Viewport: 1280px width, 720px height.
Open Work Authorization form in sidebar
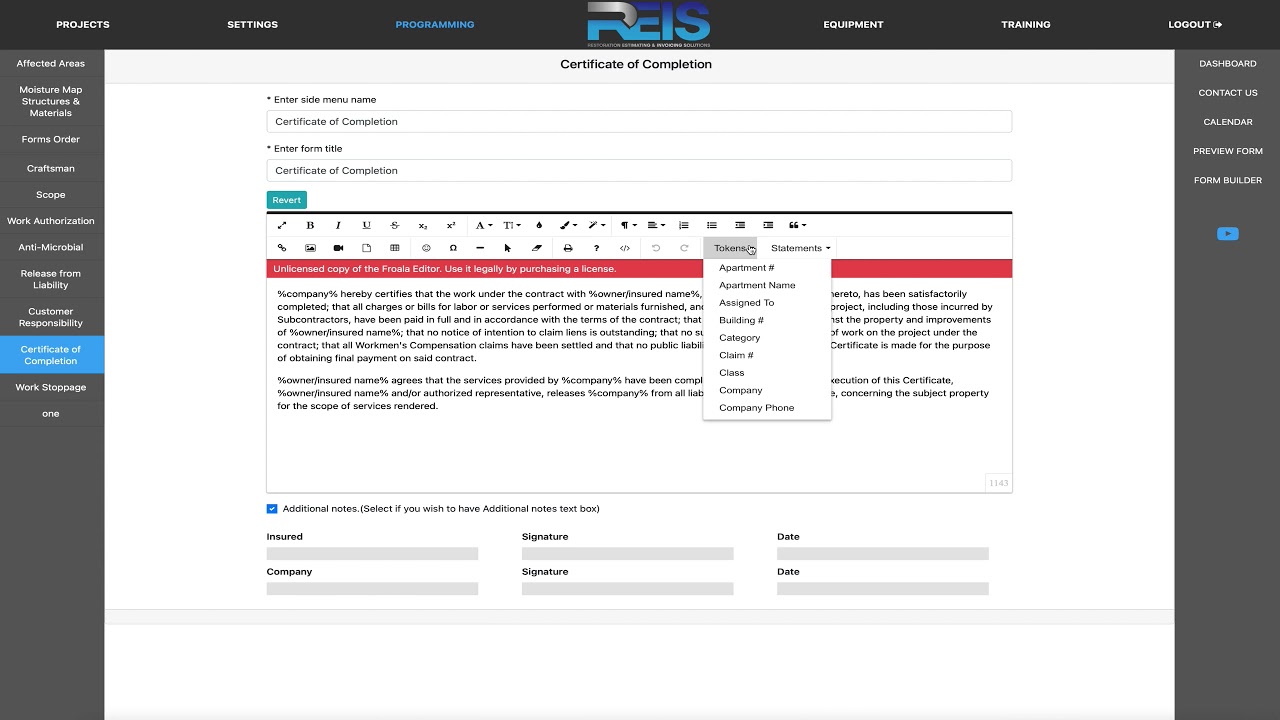point(51,221)
